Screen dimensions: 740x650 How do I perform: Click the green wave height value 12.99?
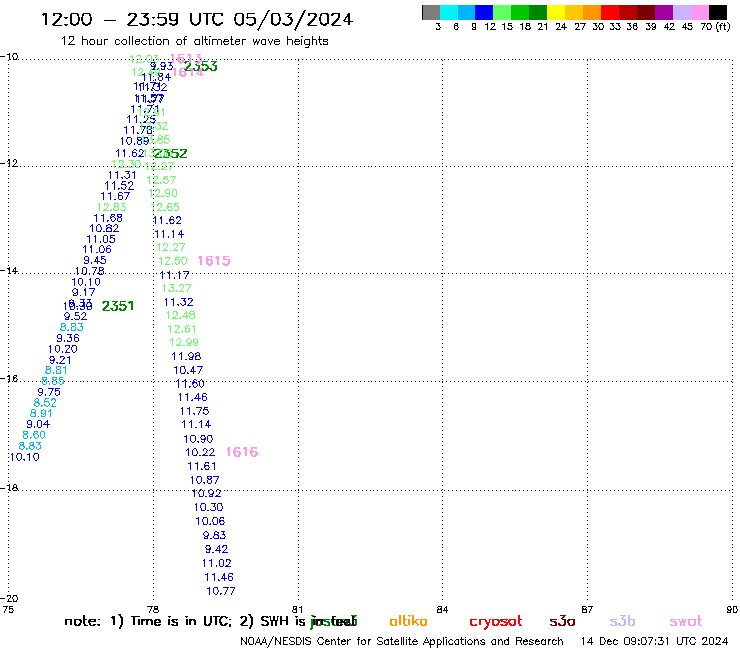click(184, 342)
